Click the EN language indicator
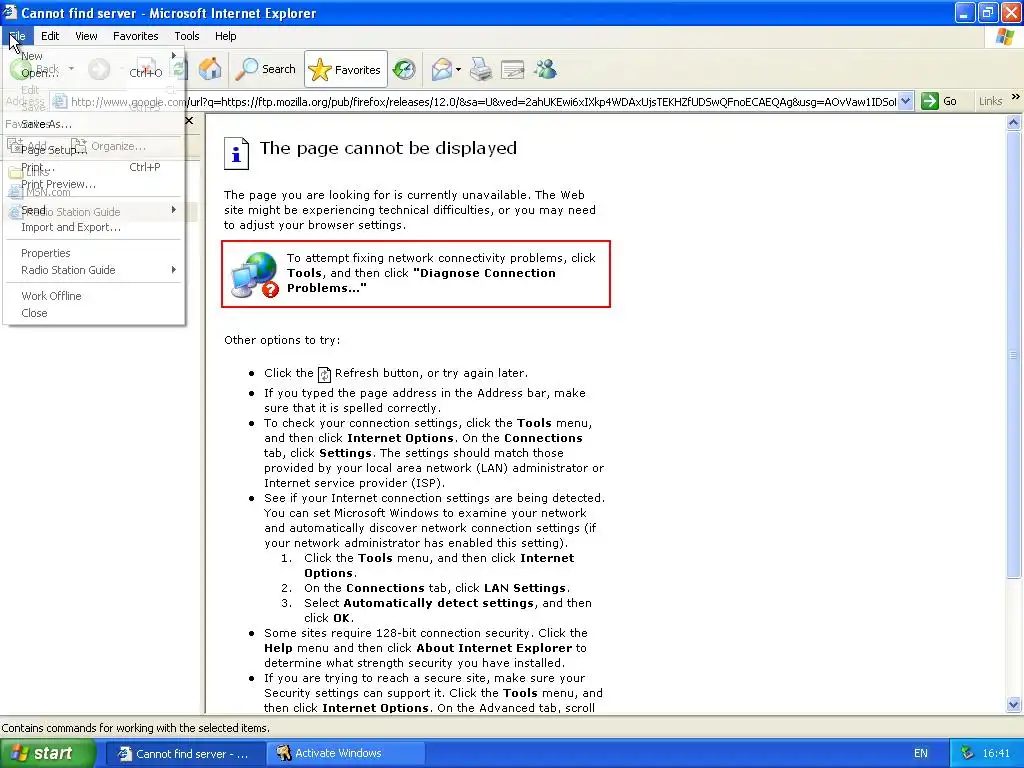The image size is (1024, 768). point(921,754)
